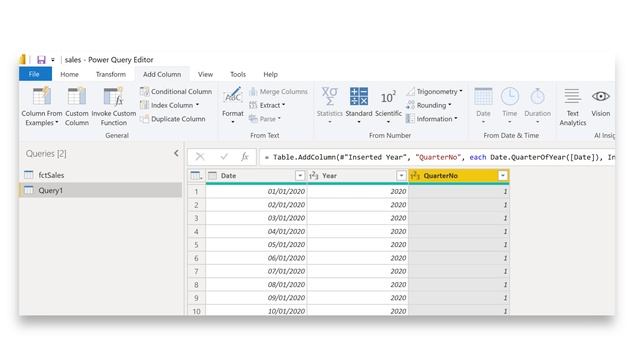The height and width of the screenshot is (360, 640).
Task: Click the table corner menu icon
Action: [x=196, y=176]
